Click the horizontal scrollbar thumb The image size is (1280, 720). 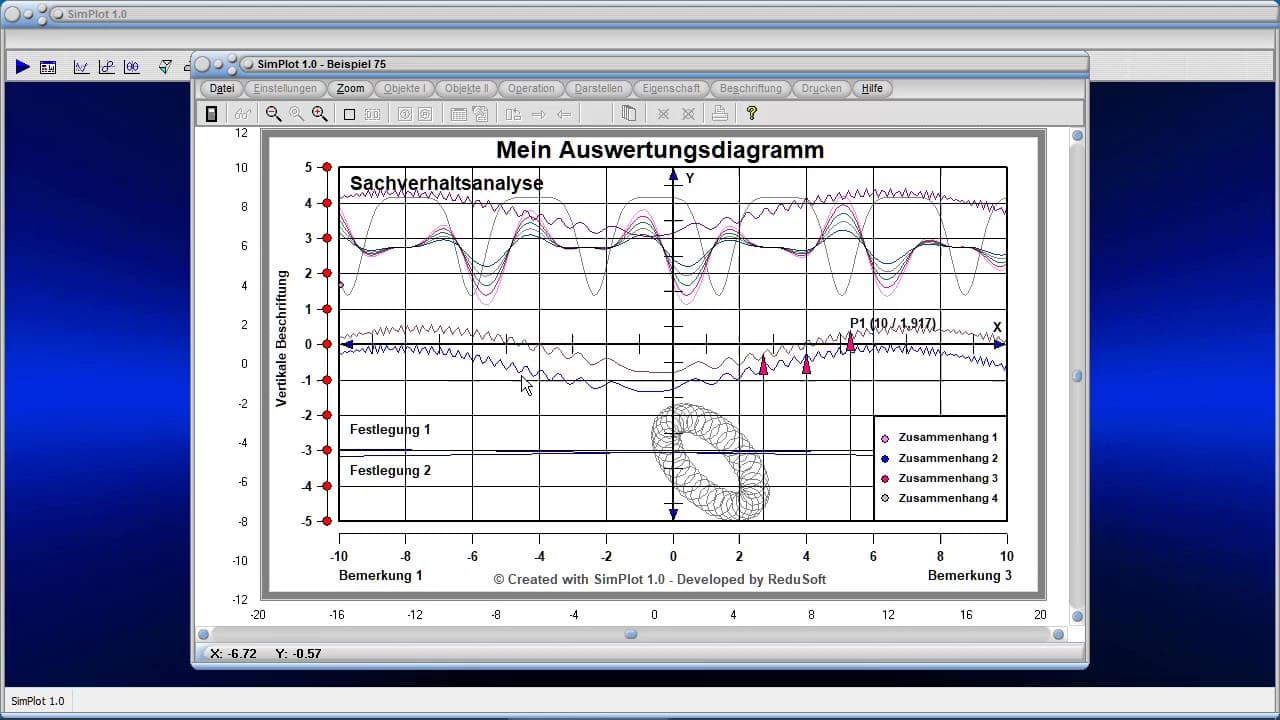coord(631,634)
